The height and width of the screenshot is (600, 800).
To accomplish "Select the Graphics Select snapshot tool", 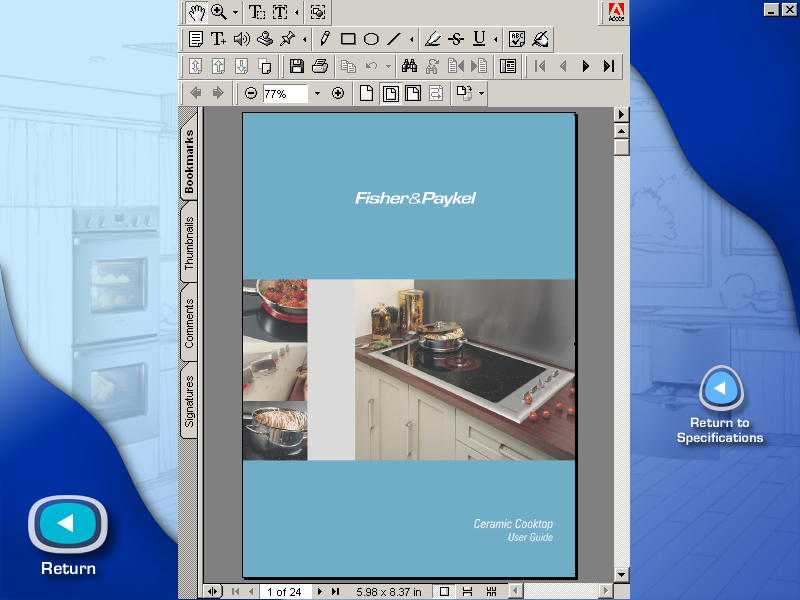I will click(318, 12).
